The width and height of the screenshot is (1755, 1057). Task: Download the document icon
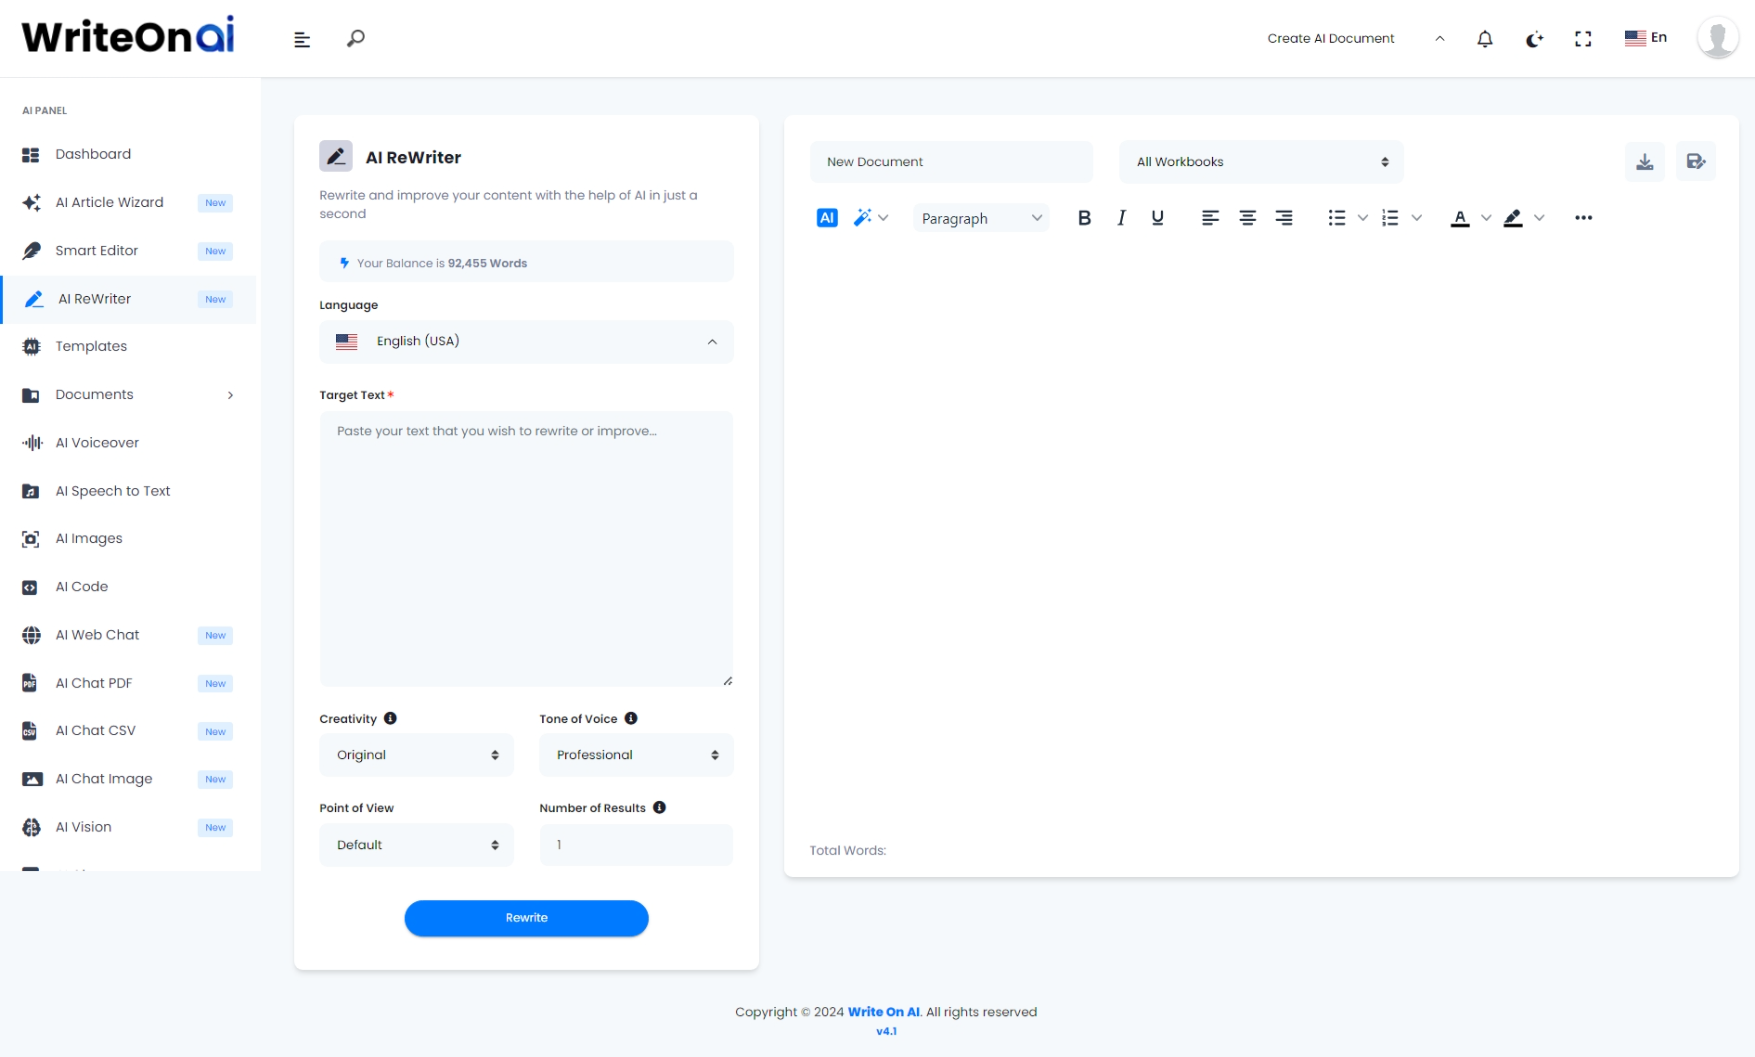click(x=1645, y=162)
